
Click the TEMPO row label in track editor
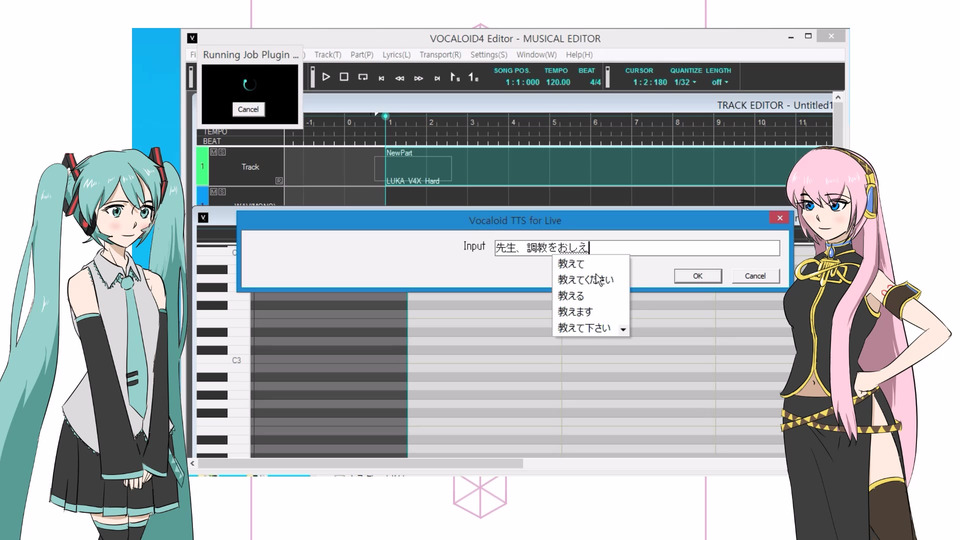pos(215,132)
